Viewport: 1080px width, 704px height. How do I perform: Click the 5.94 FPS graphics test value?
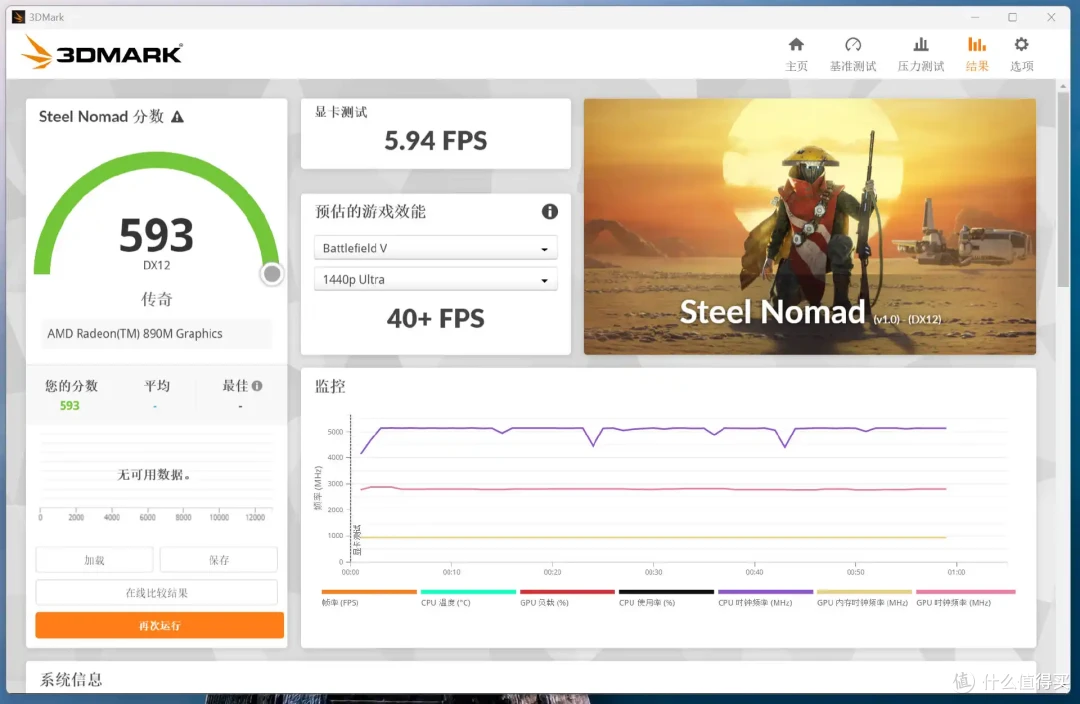[435, 141]
